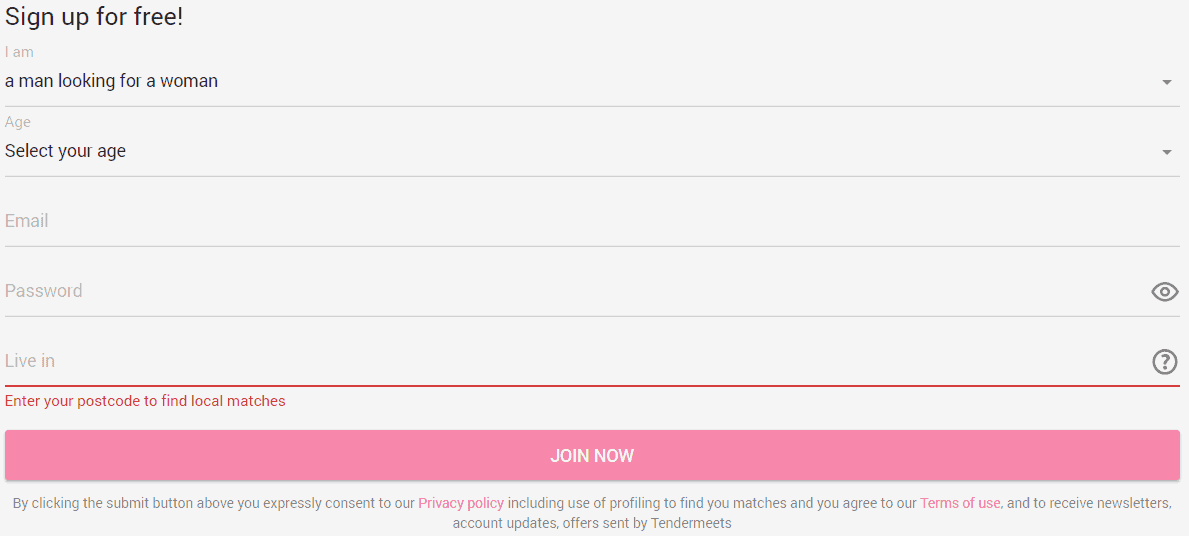The image size is (1189, 536).
Task: Click the 'Age' field label
Action: point(17,122)
